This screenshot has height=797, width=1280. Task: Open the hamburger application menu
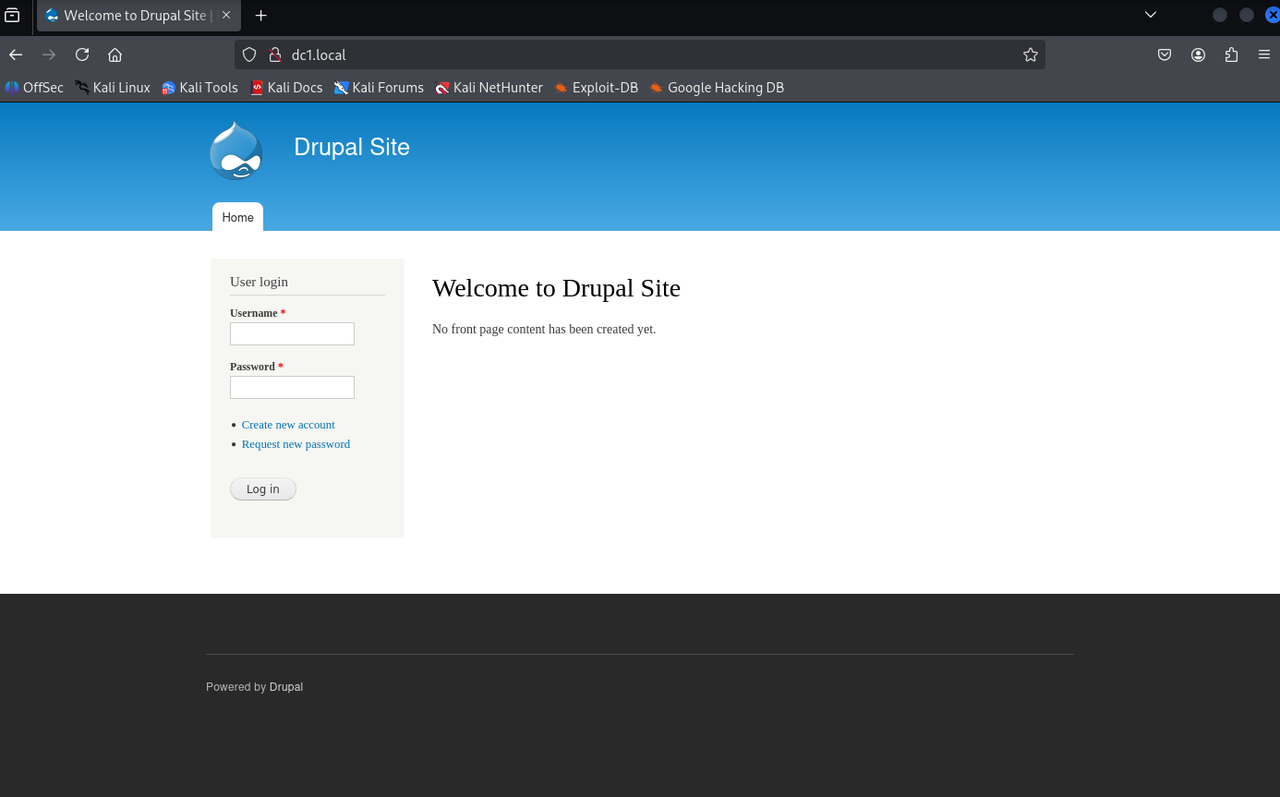tap(1264, 55)
